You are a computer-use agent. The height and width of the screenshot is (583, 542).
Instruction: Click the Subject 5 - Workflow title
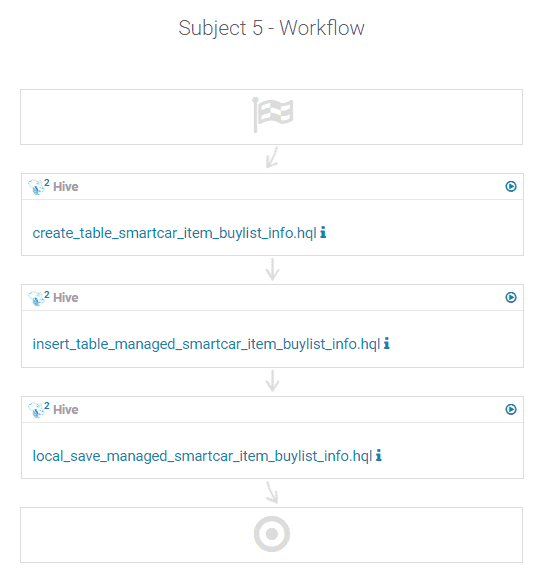pyautogui.click(x=271, y=28)
